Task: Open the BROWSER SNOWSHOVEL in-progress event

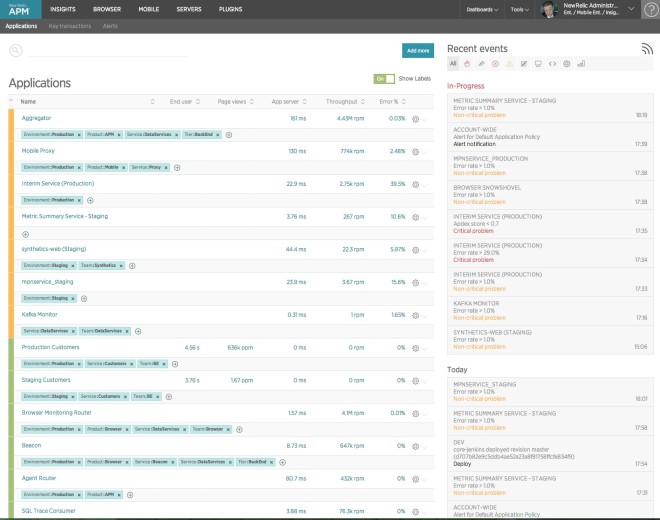Action: (x=550, y=195)
